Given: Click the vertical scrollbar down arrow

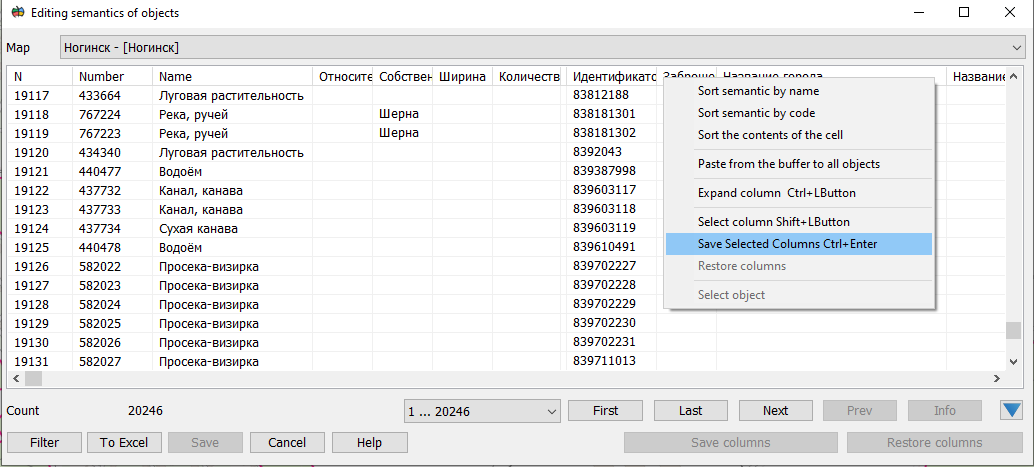Looking at the screenshot, I should pyautogui.click(x=1014, y=361).
